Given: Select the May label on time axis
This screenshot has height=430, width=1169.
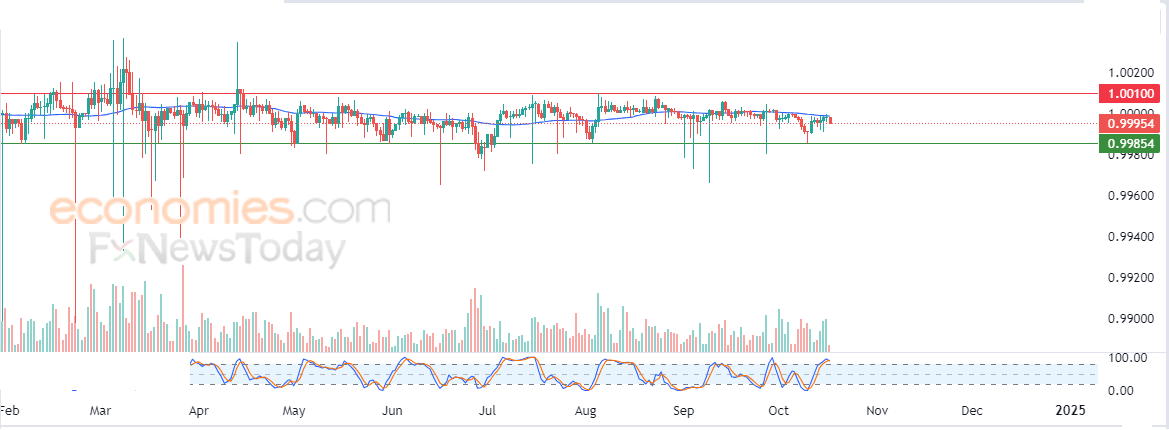Looking at the screenshot, I should [294, 411].
